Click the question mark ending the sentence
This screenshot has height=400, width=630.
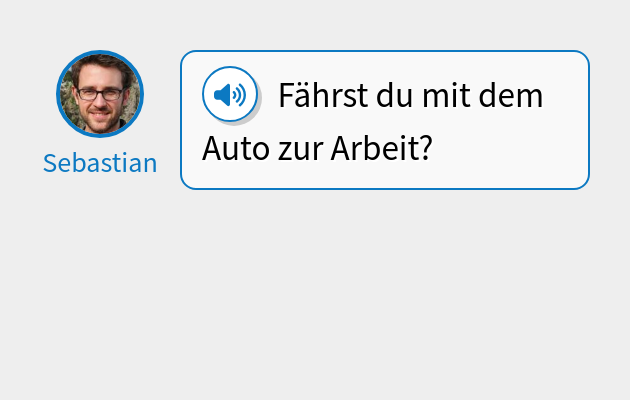point(426,149)
